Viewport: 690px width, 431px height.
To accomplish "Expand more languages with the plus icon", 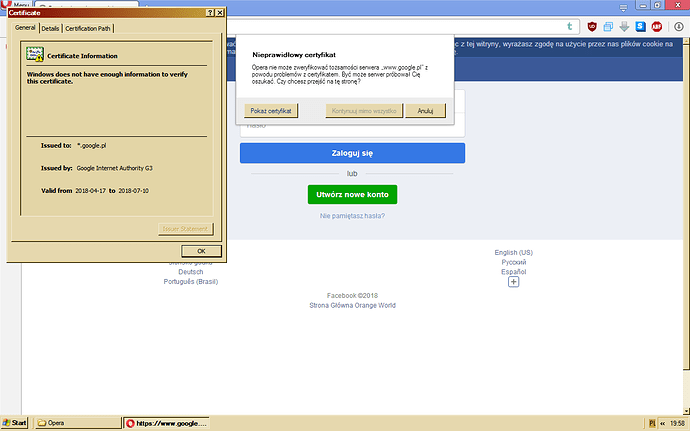I will 514,282.
